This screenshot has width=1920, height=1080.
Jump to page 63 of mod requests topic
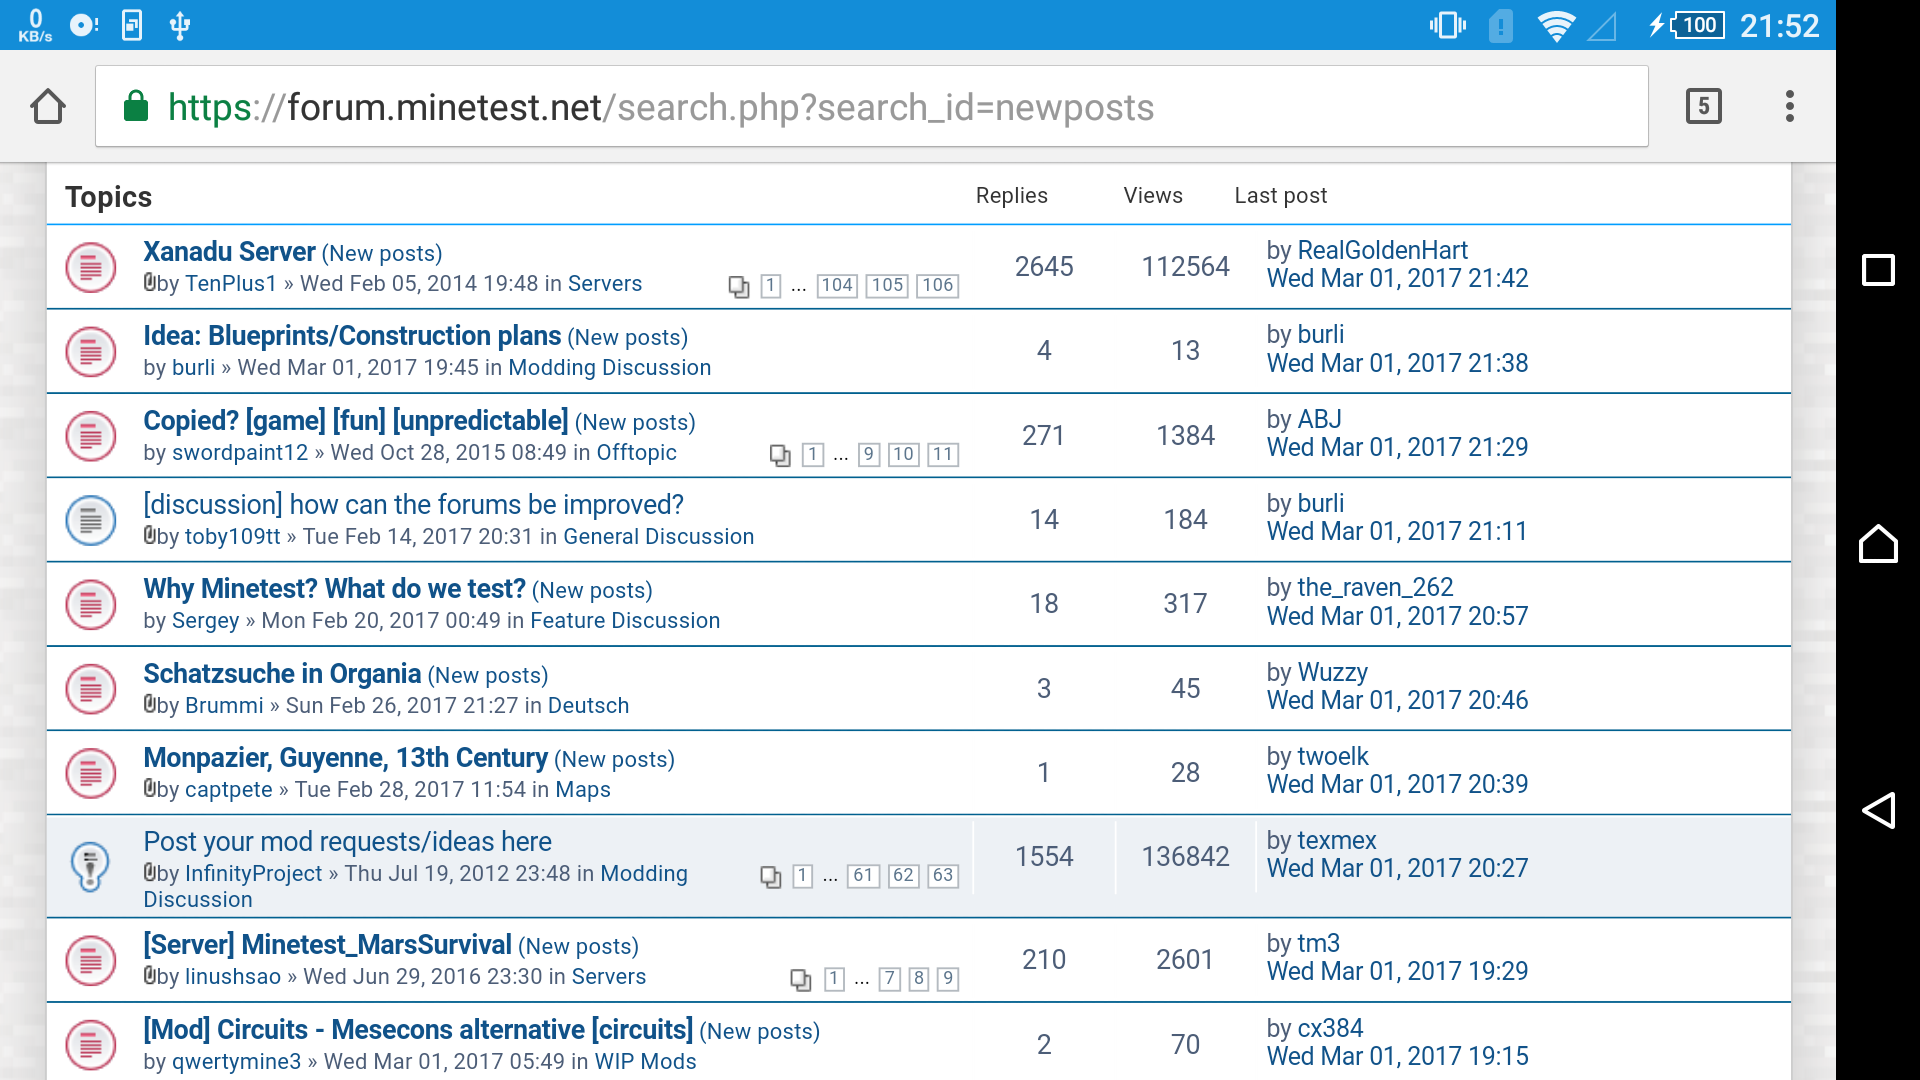click(x=941, y=876)
